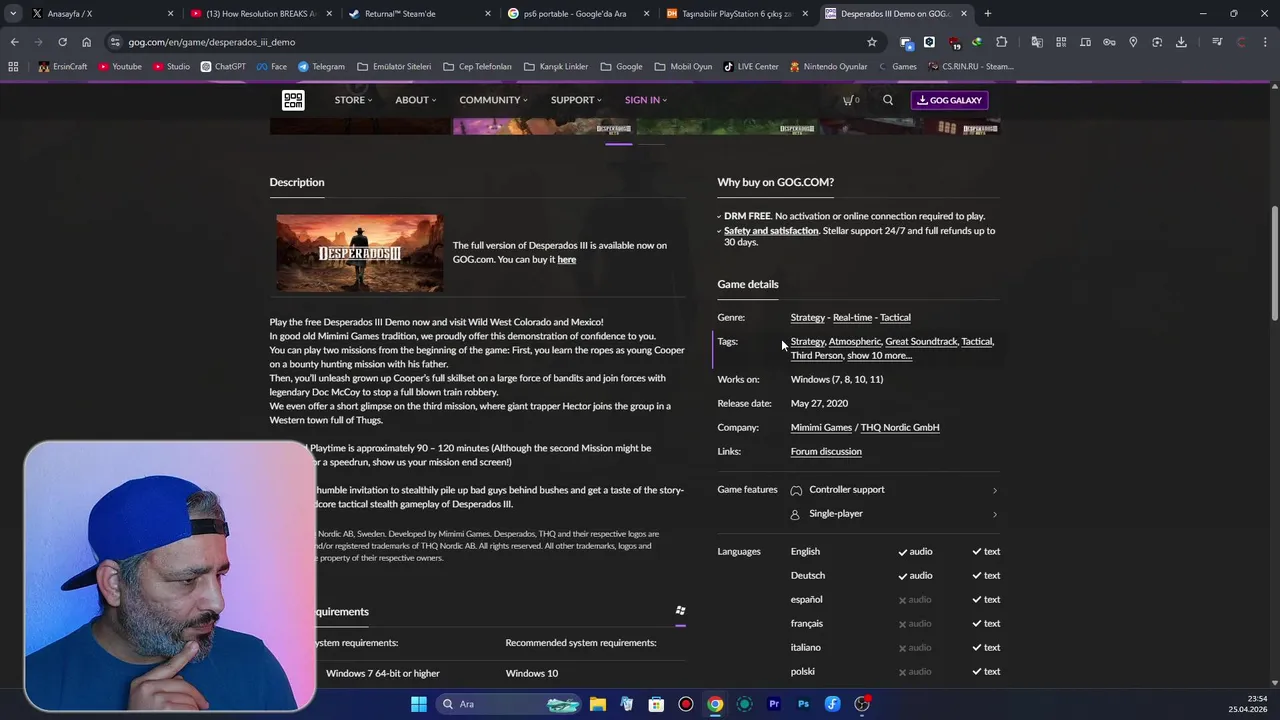
Task: Open the SUPPORT dropdown menu
Action: (576, 100)
